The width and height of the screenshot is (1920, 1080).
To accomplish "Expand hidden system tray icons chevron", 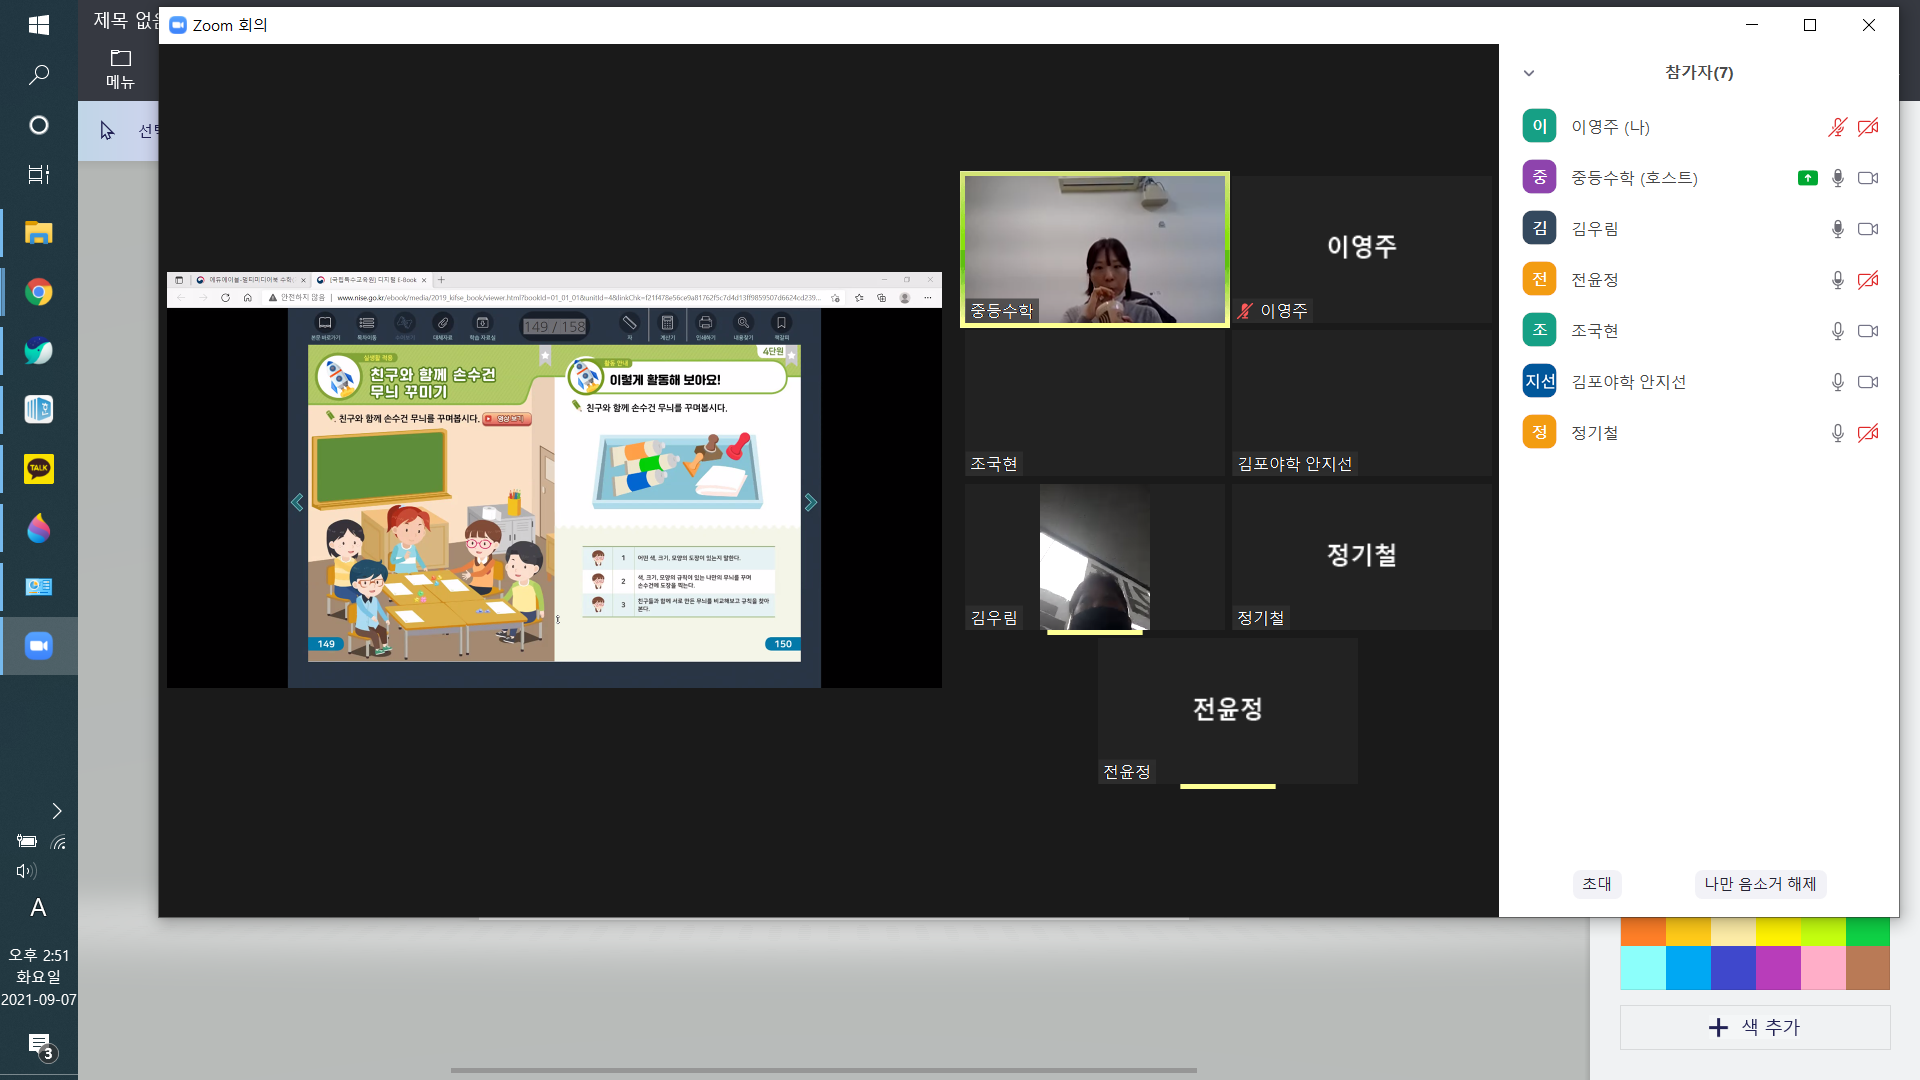I will (56, 811).
